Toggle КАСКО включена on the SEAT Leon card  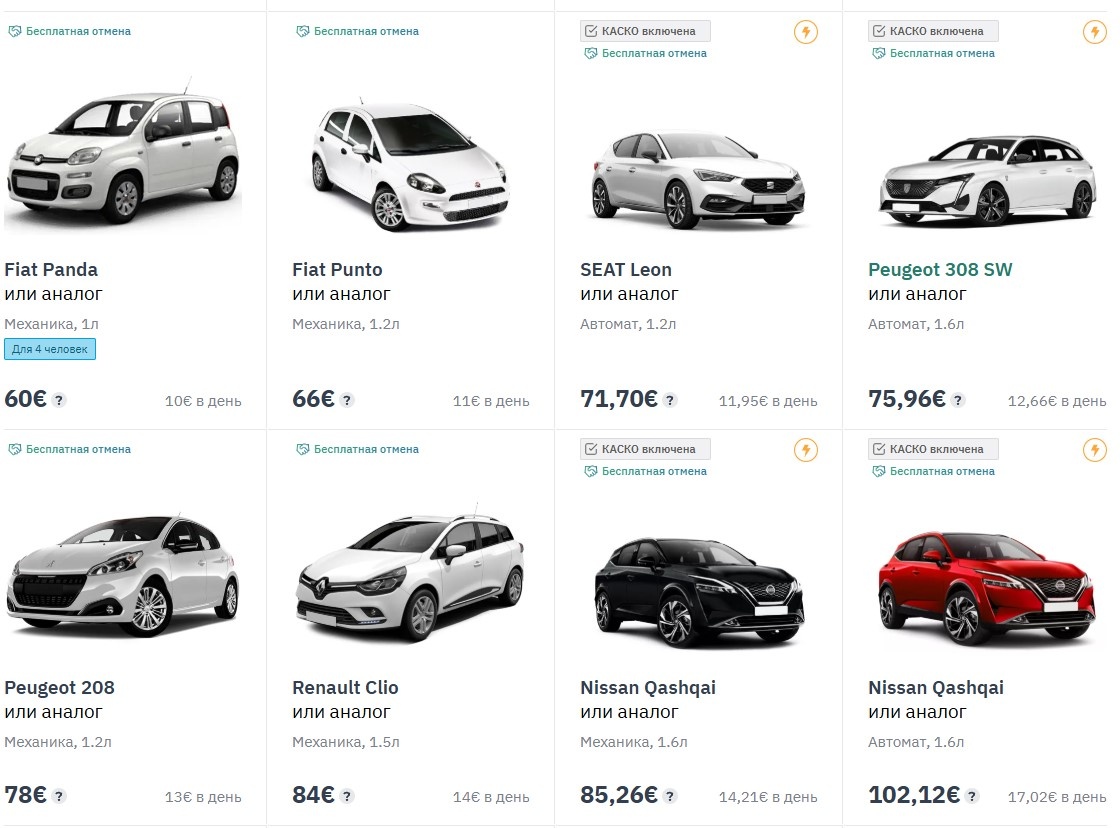pyautogui.click(x=644, y=30)
